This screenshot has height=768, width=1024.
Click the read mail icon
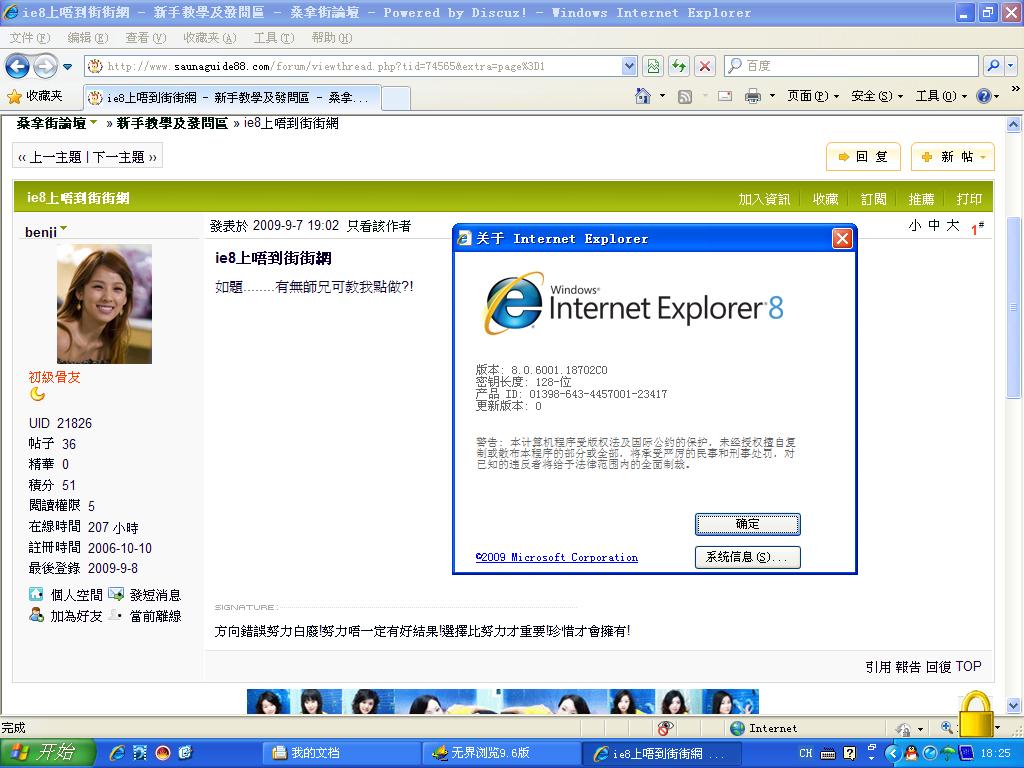[x=725, y=97]
